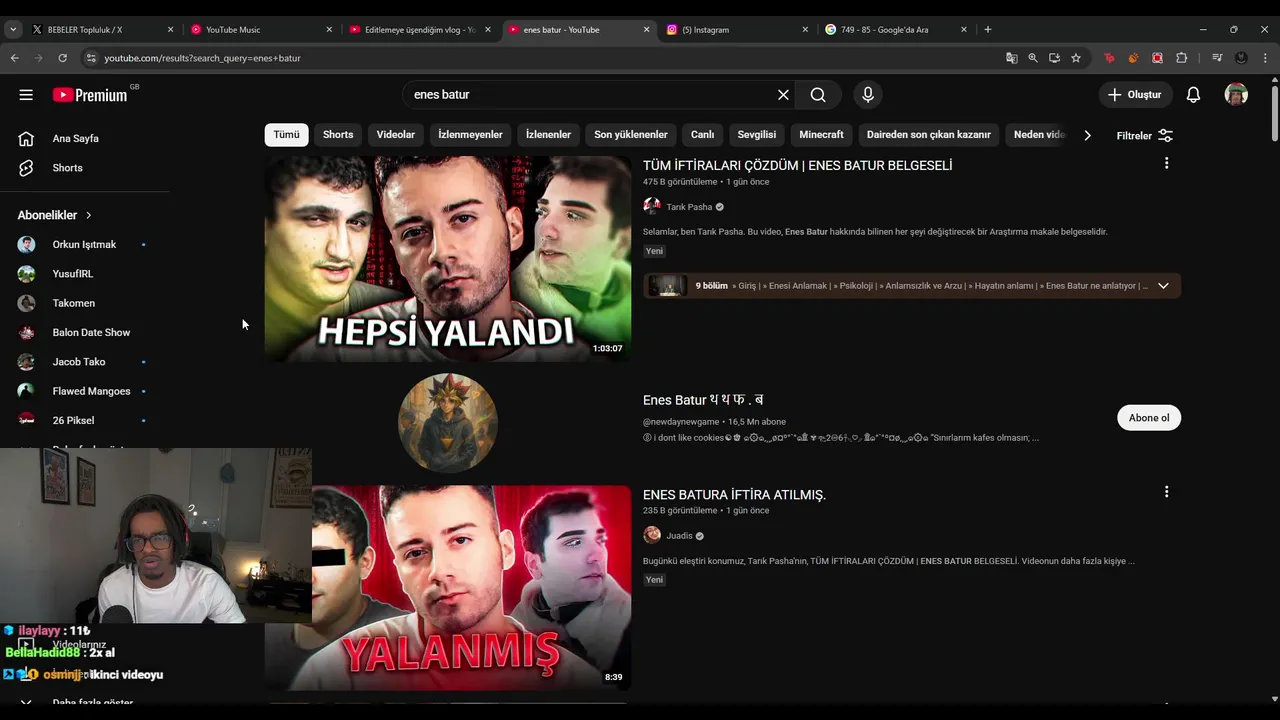Open the Oluştur create button

[1135, 95]
